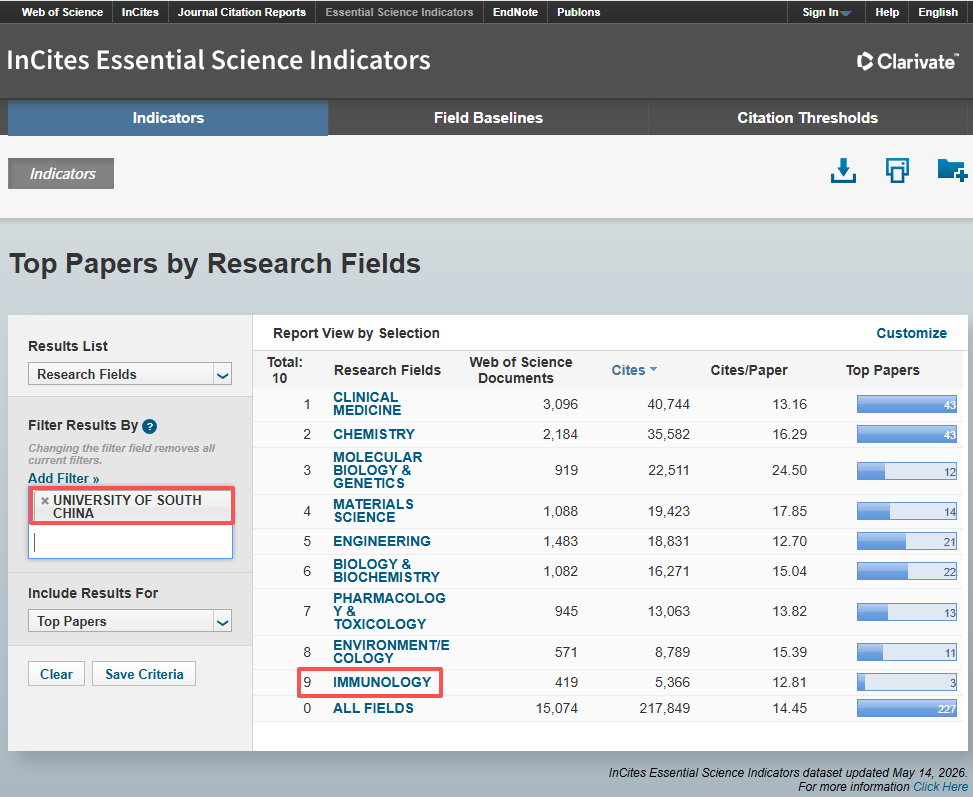Screen dimensions: 973x797
Task: Click the Clear button
Action: [x=56, y=674]
